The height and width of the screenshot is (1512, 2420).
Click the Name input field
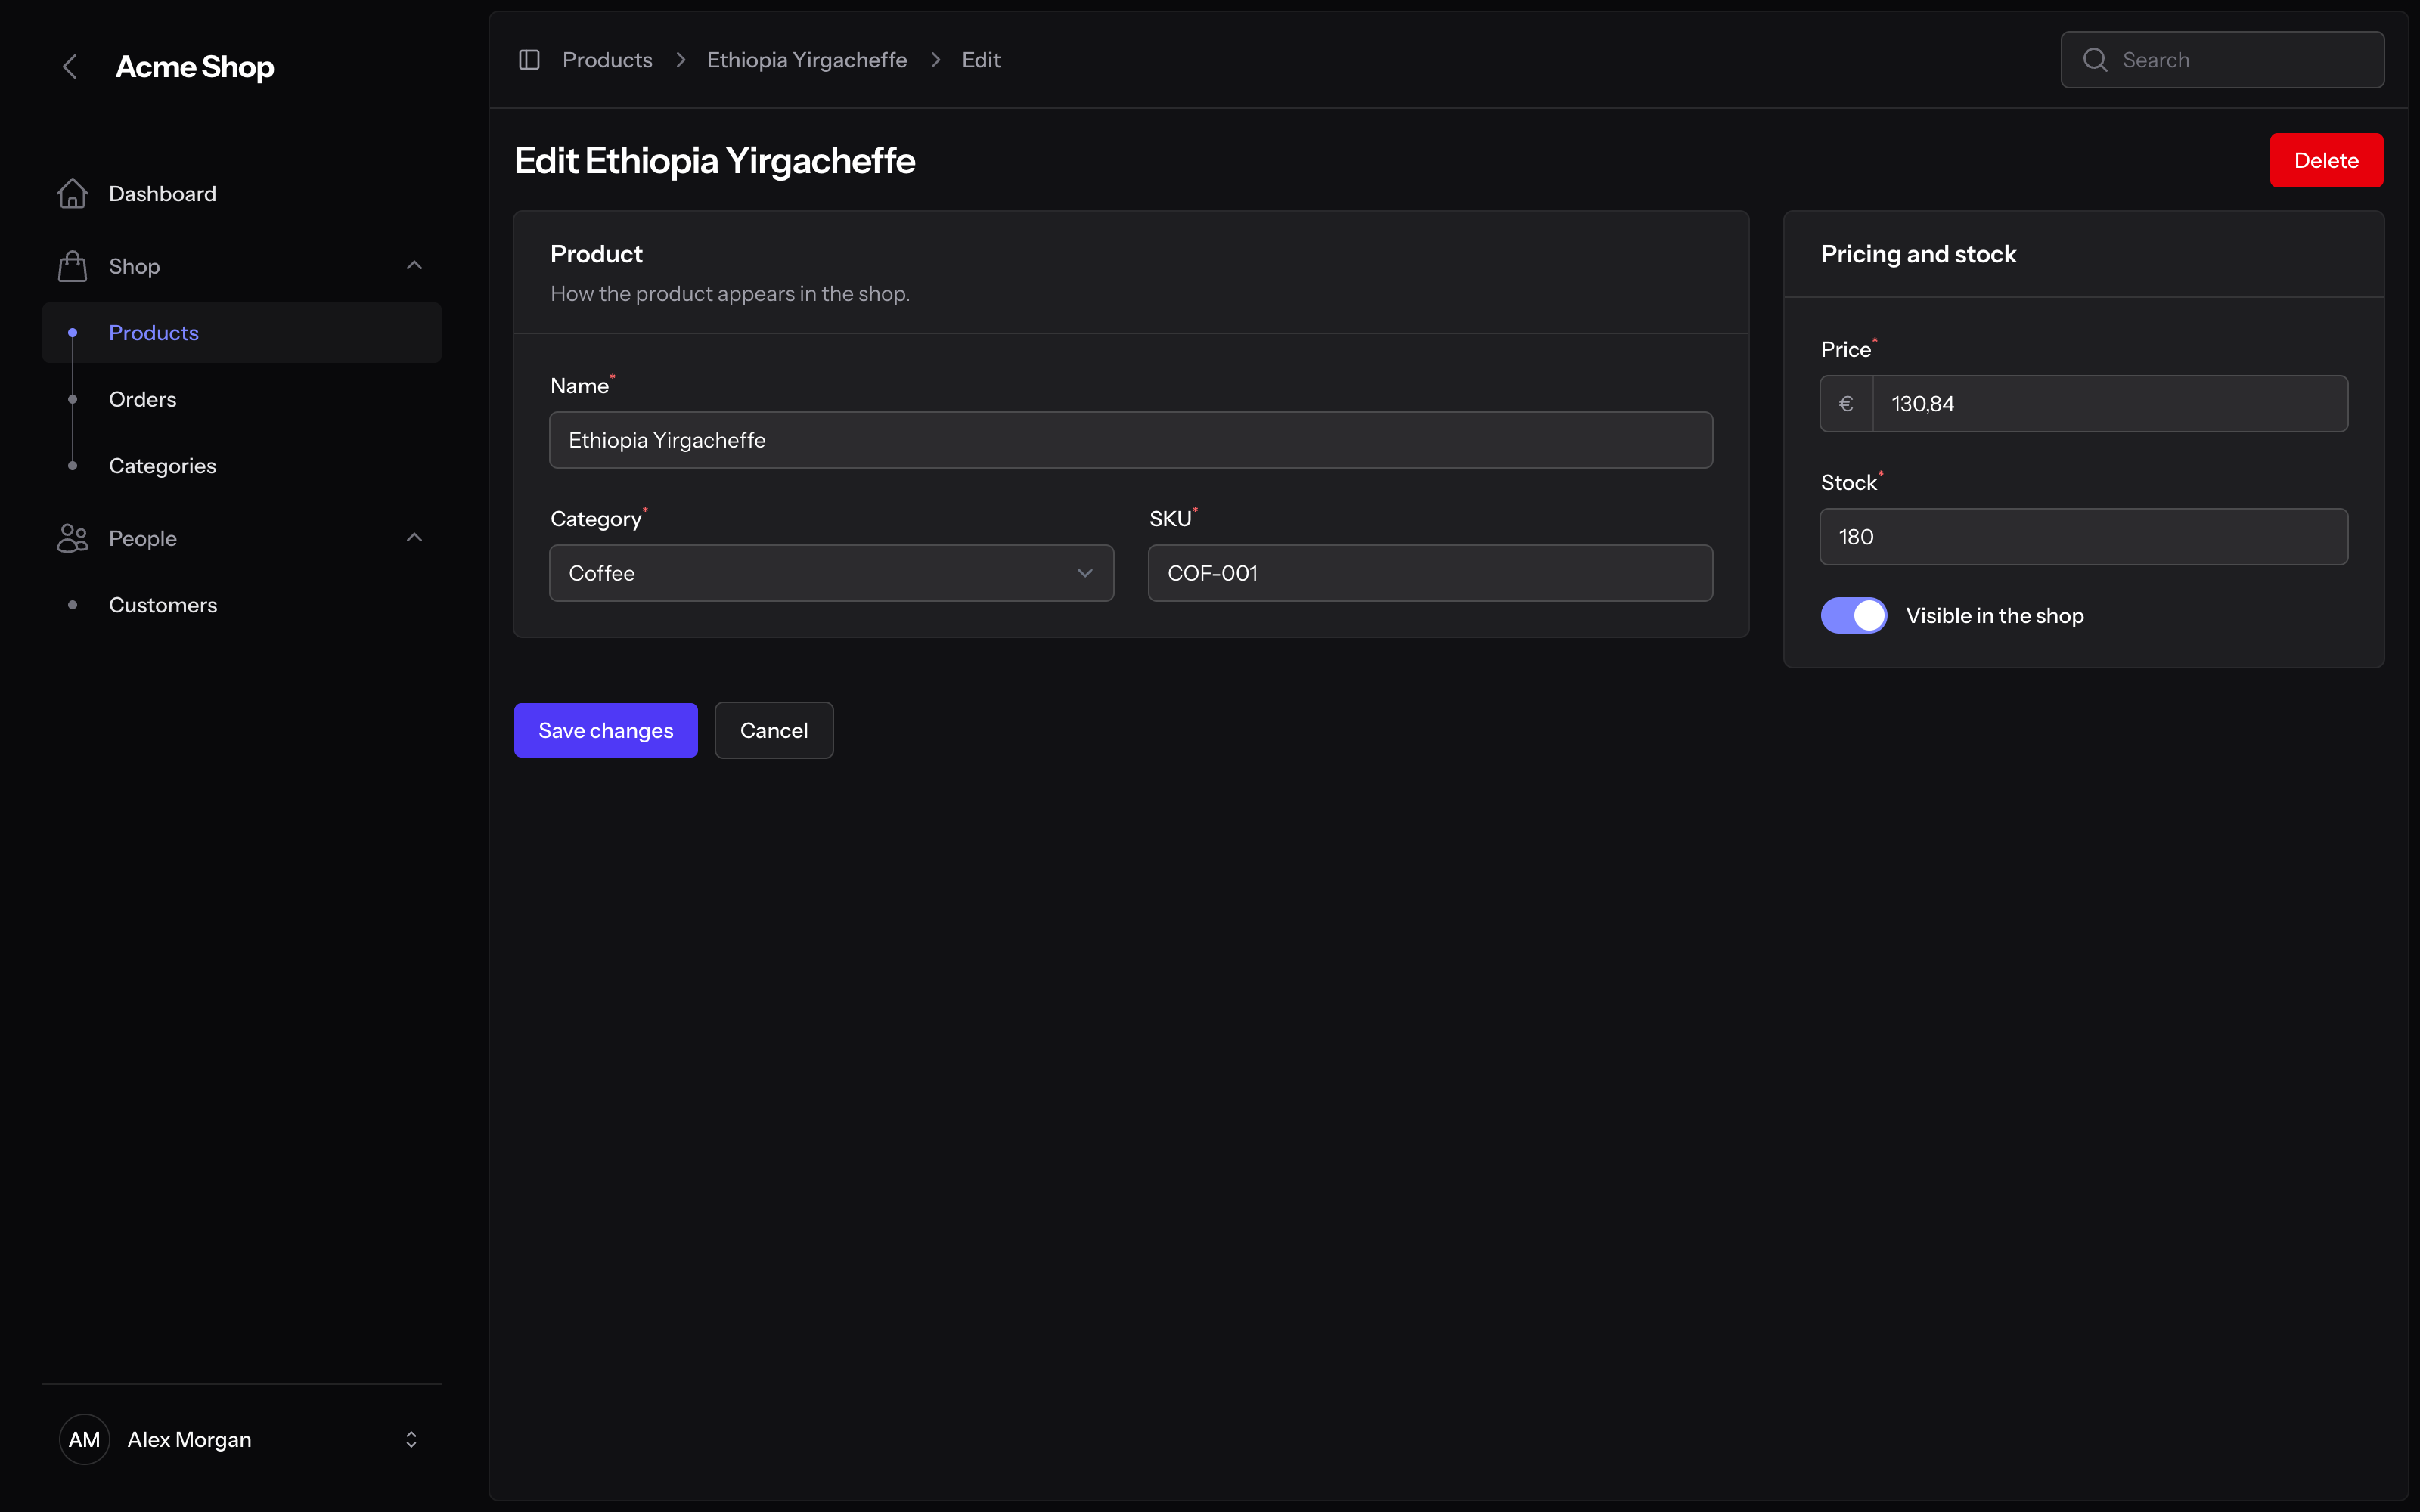click(x=1131, y=440)
